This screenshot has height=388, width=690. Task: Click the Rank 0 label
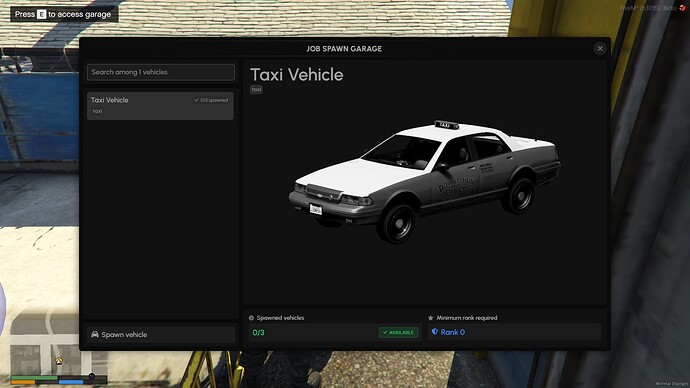(453, 332)
